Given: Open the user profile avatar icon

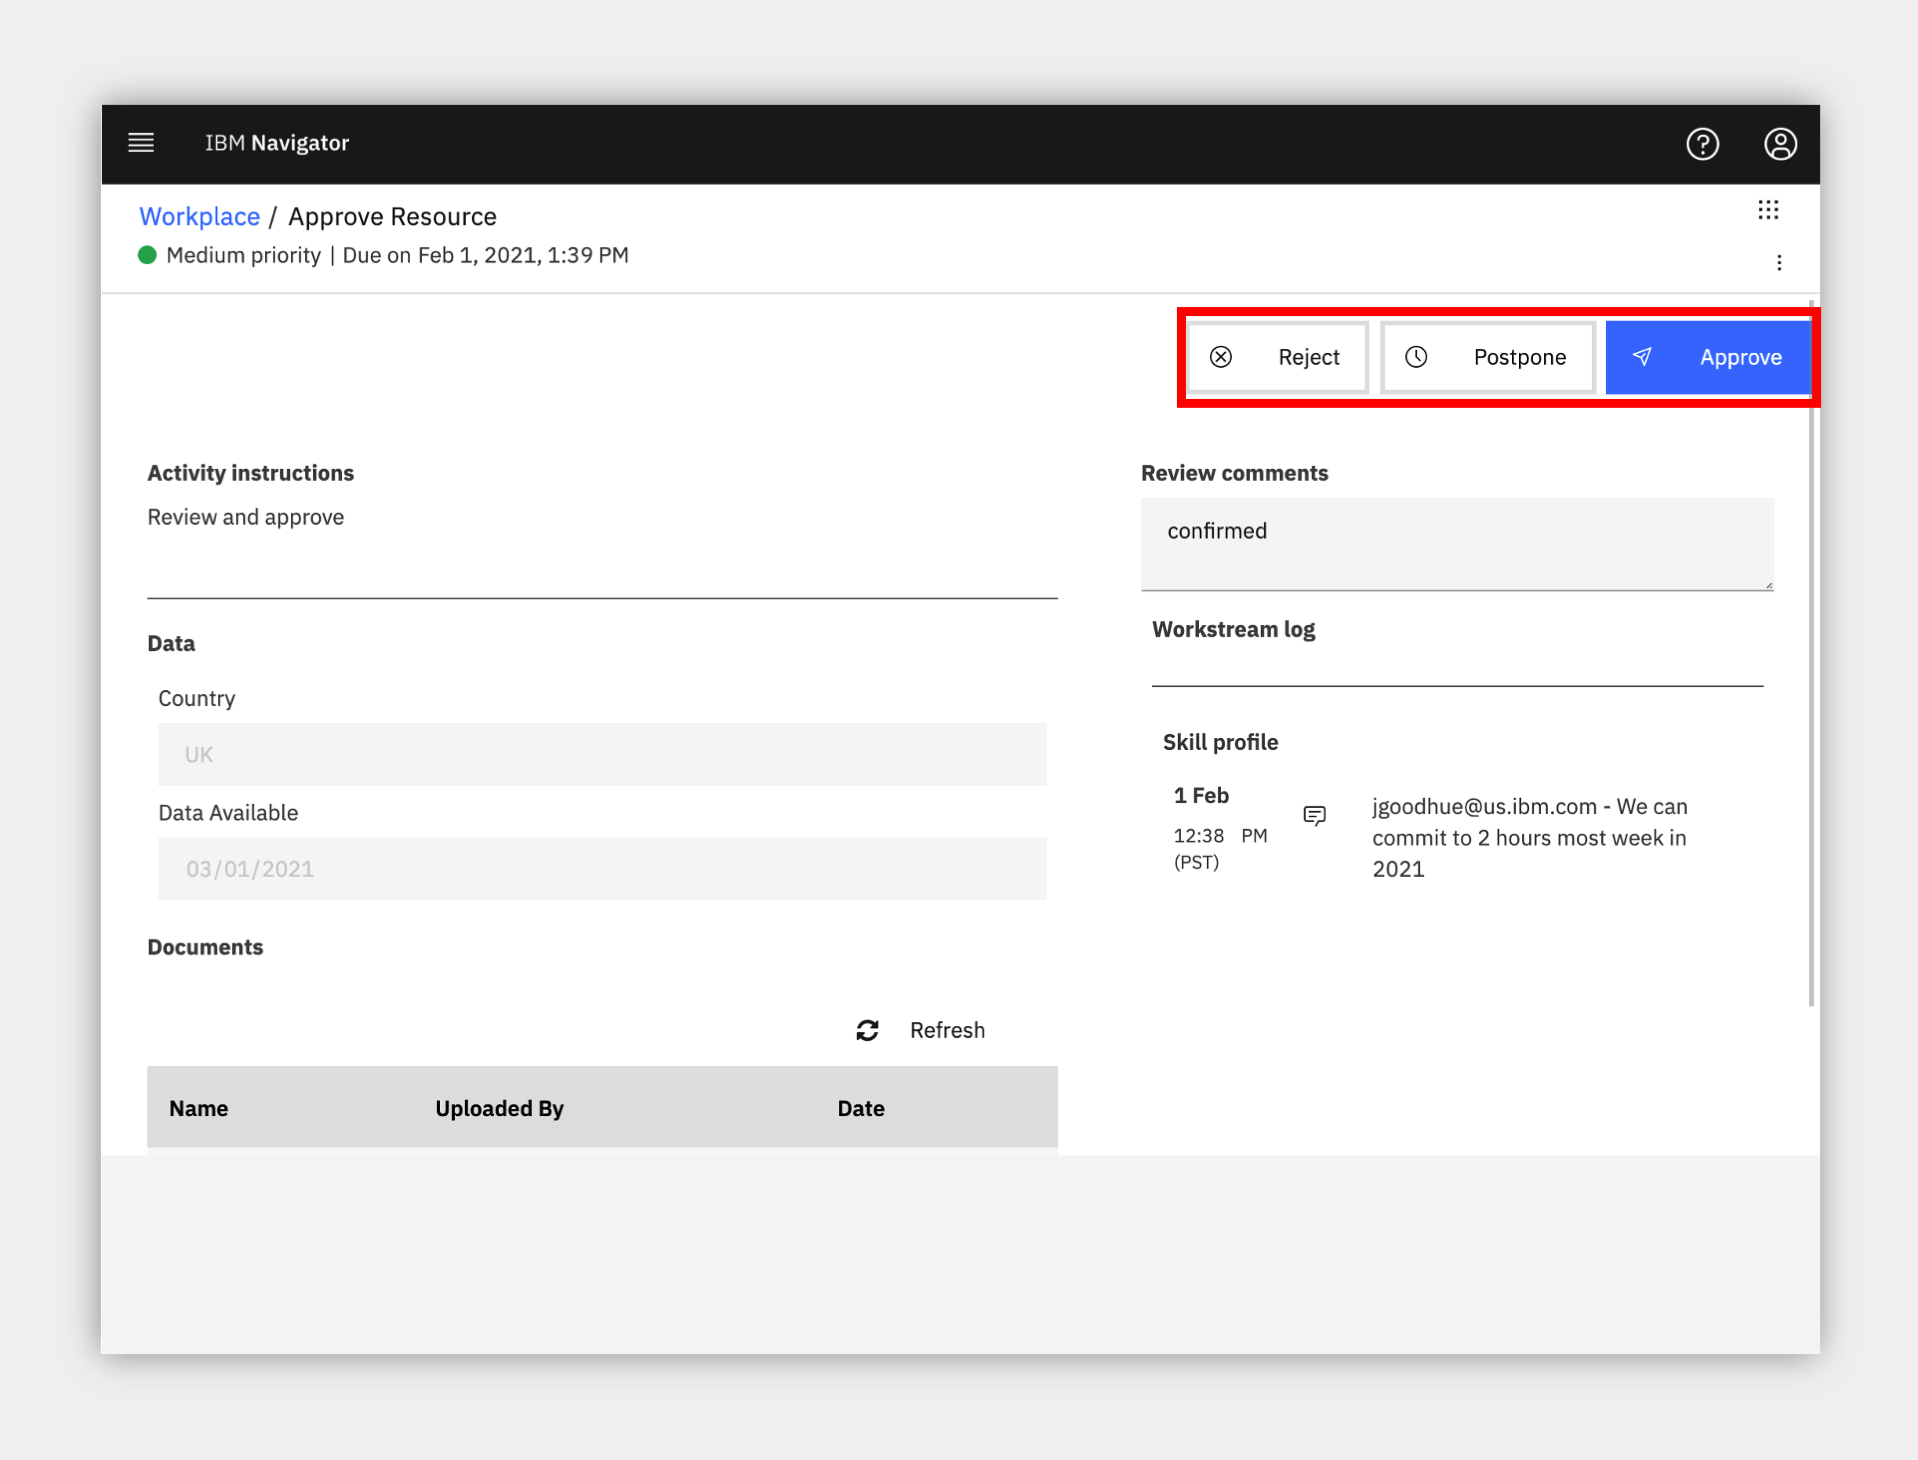Looking at the screenshot, I should click(x=1780, y=144).
